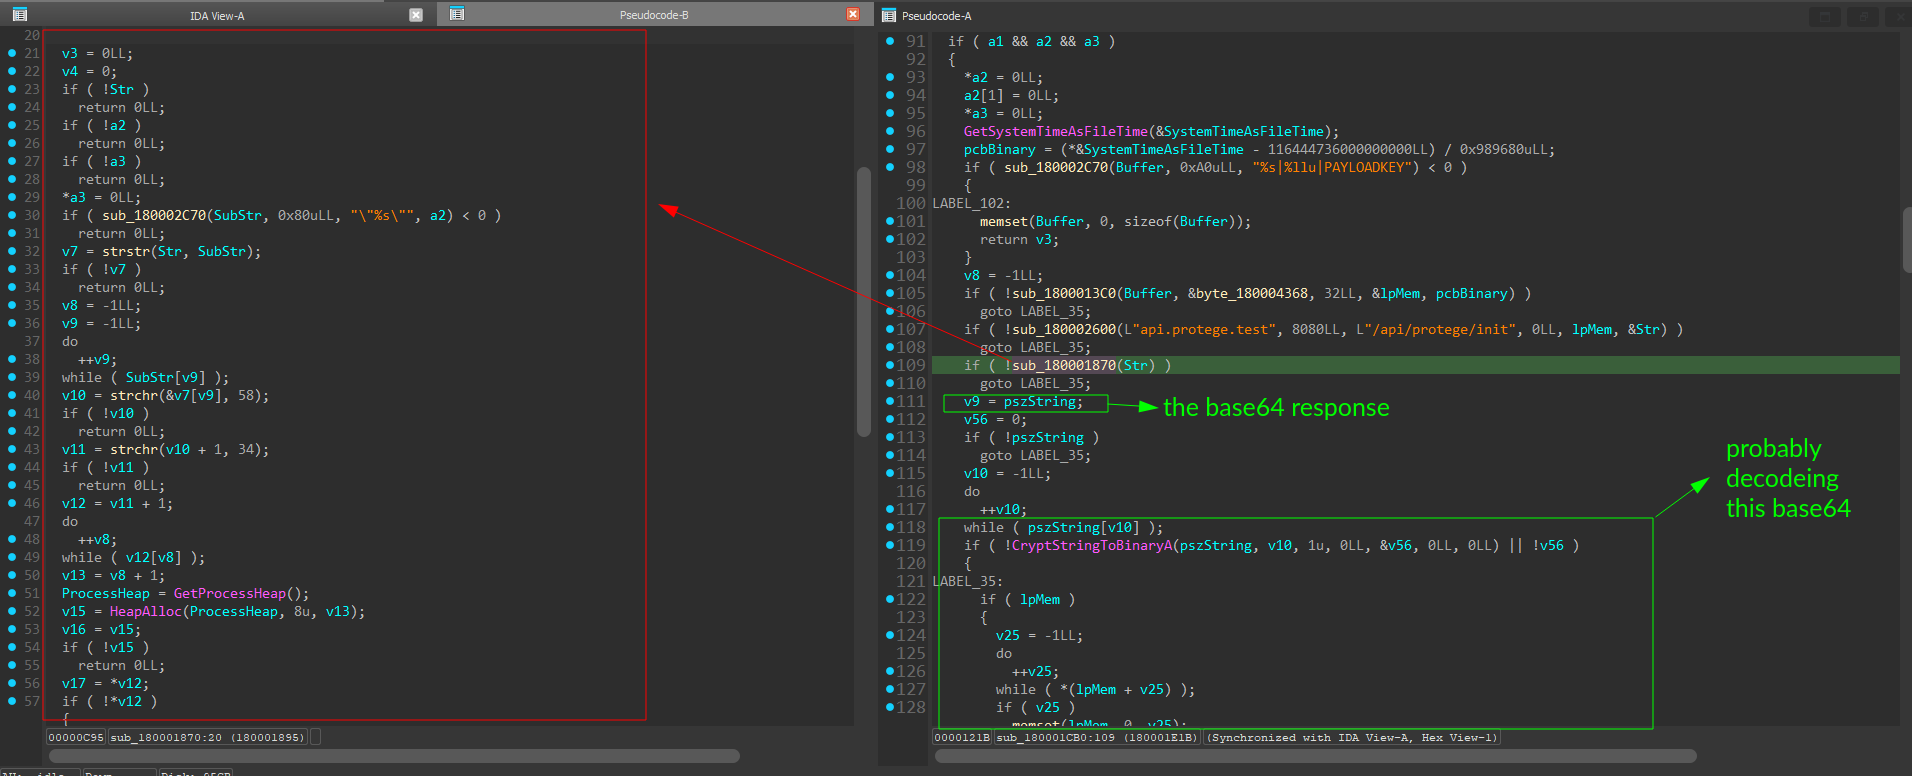The image size is (1912, 776).
Task: Click status field "sub_180001870:20 (180001895)"
Action: (207, 737)
